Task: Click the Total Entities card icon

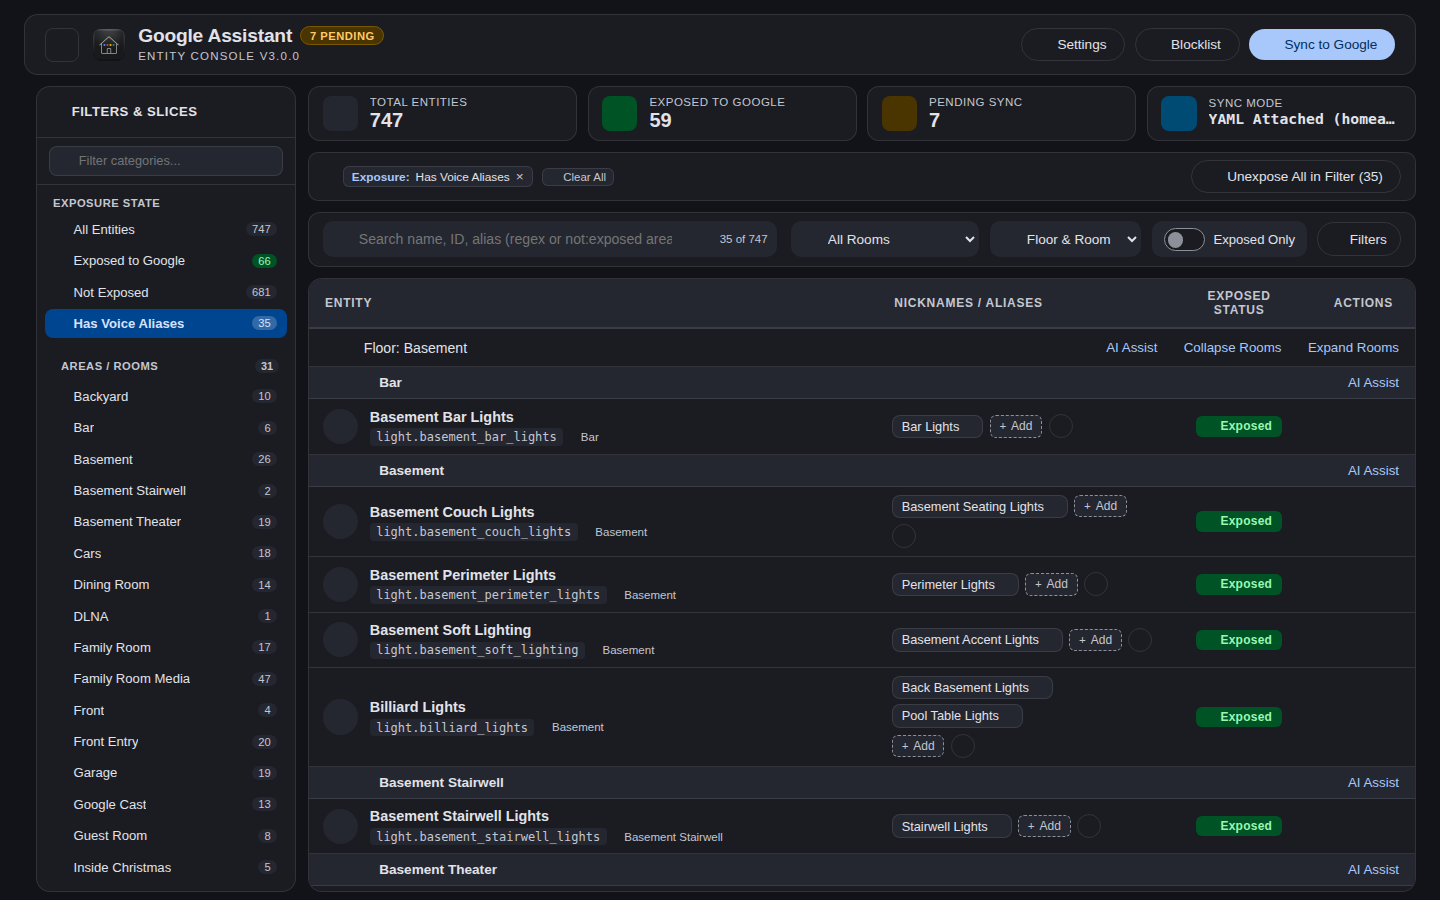Action: (340, 113)
